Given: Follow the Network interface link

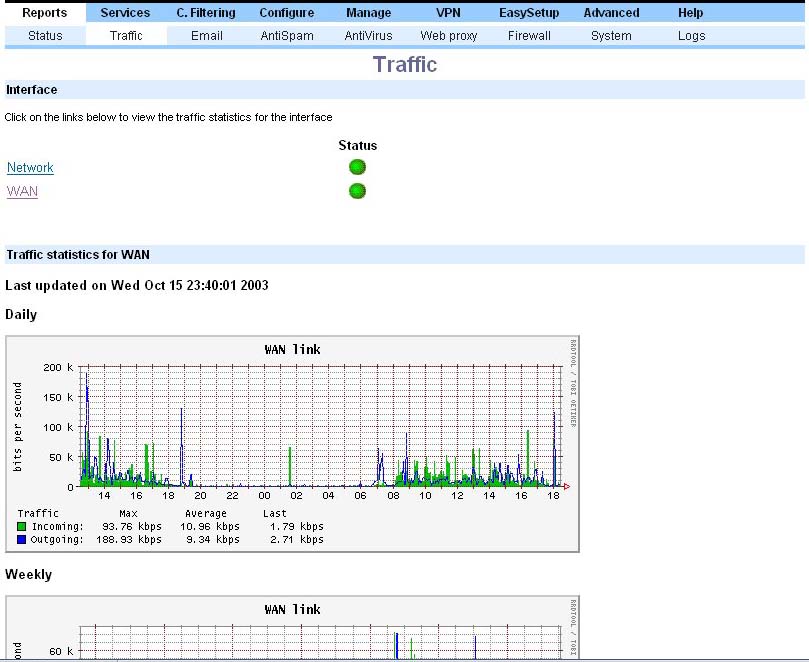Looking at the screenshot, I should point(30,168).
